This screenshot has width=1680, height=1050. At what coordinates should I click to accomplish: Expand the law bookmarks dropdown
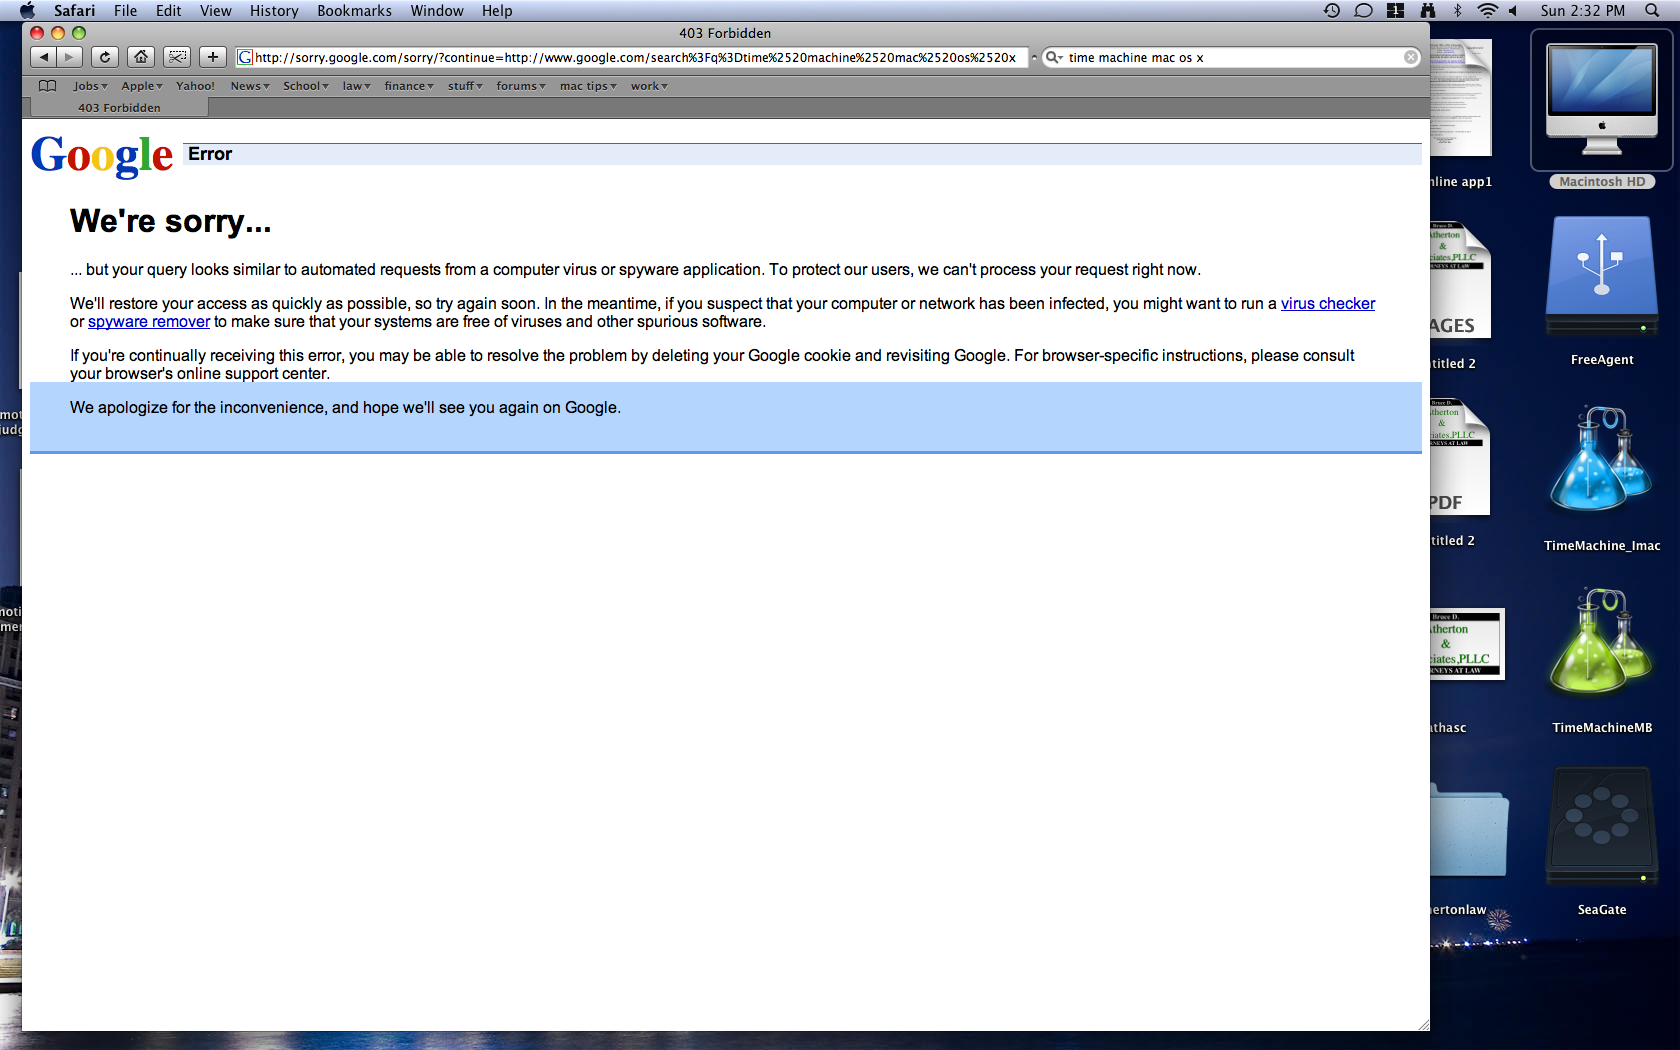357,86
